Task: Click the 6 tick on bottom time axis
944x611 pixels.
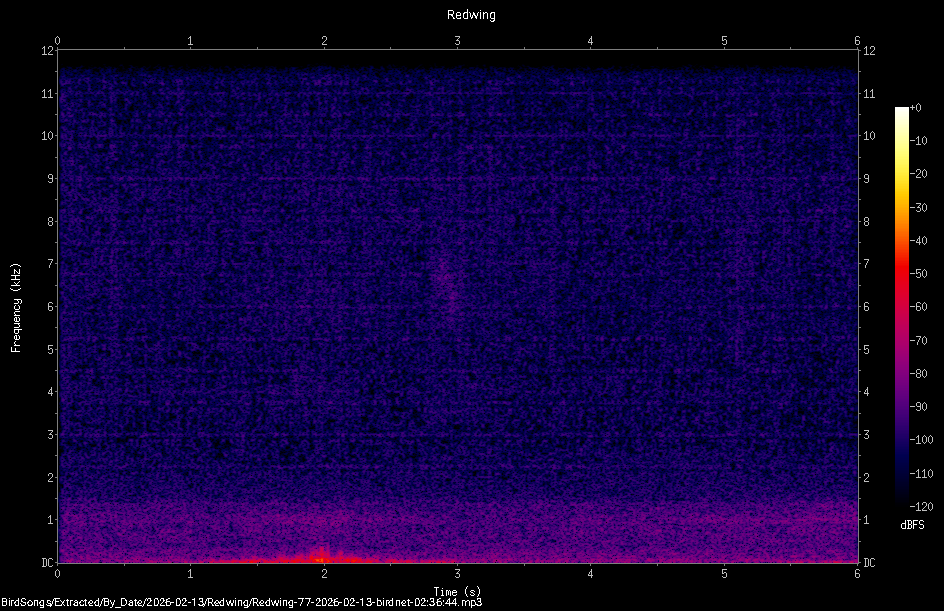Action: tap(857, 575)
